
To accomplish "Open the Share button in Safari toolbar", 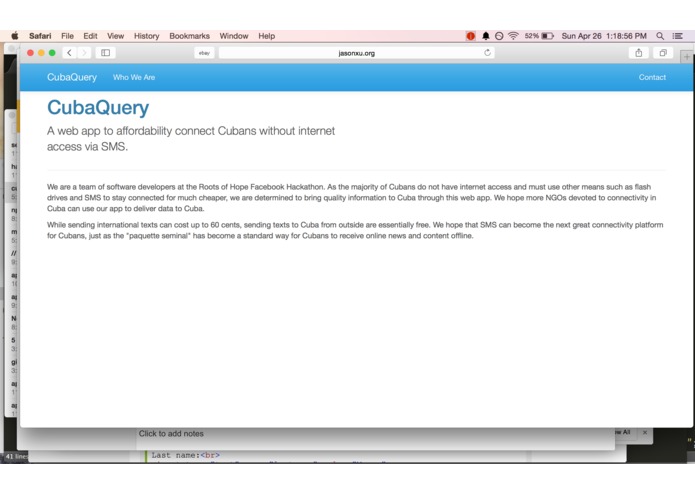I will (x=639, y=53).
